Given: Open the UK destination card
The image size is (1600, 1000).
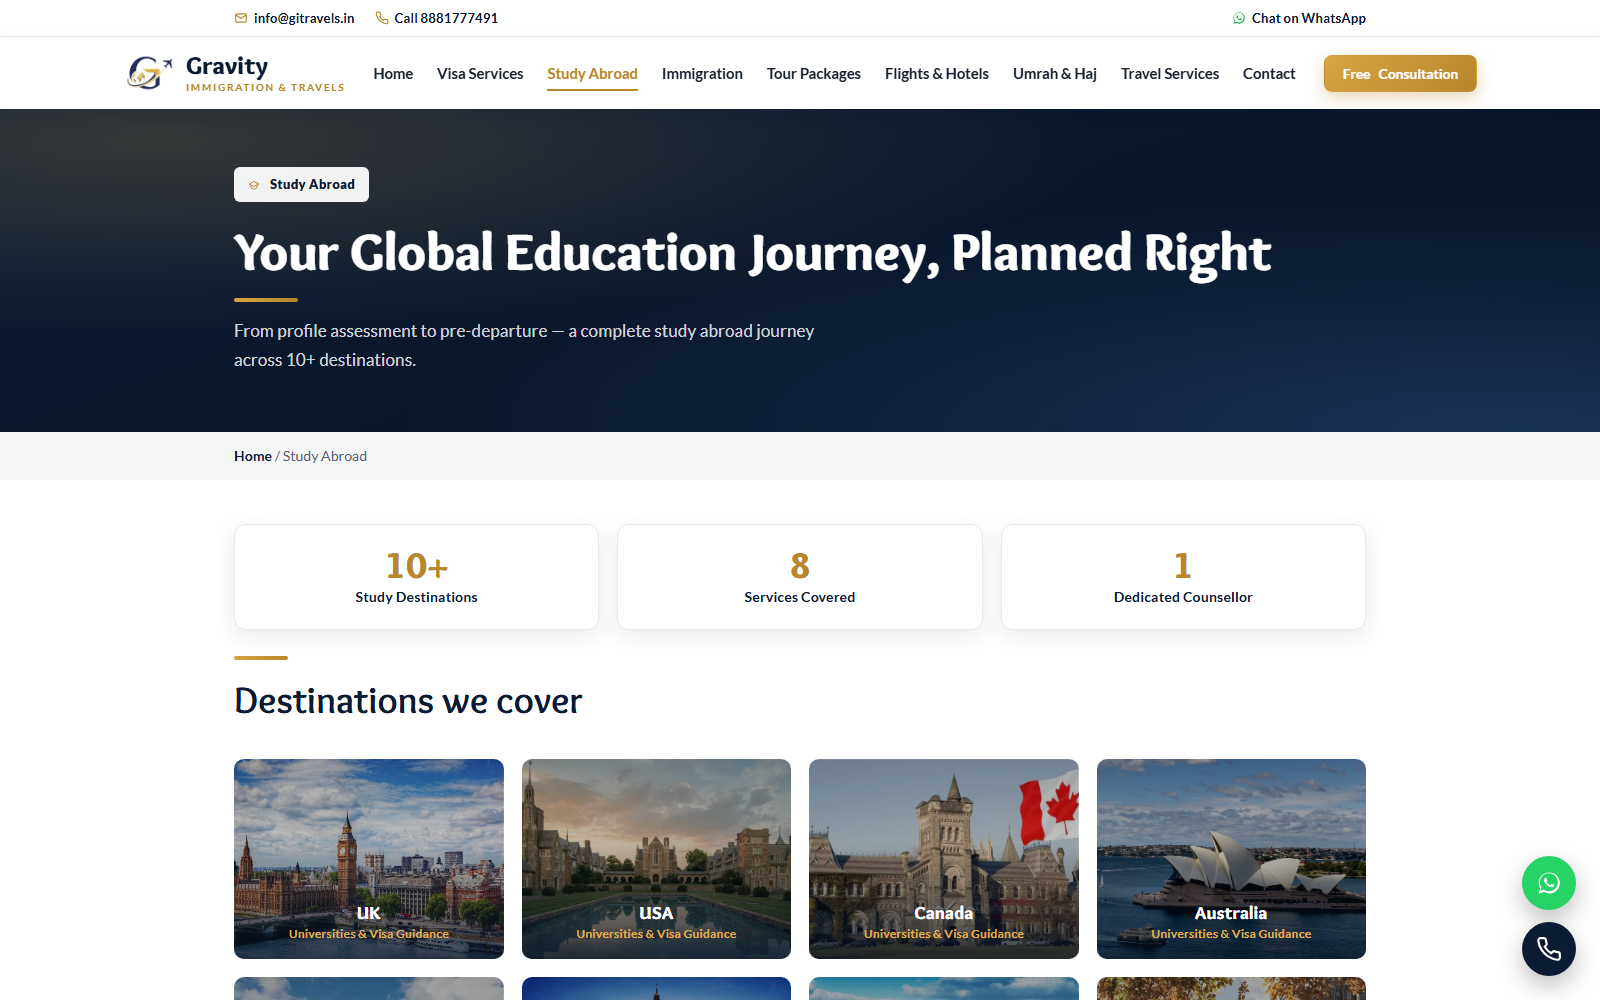Looking at the screenshot, I should point(369,859).
